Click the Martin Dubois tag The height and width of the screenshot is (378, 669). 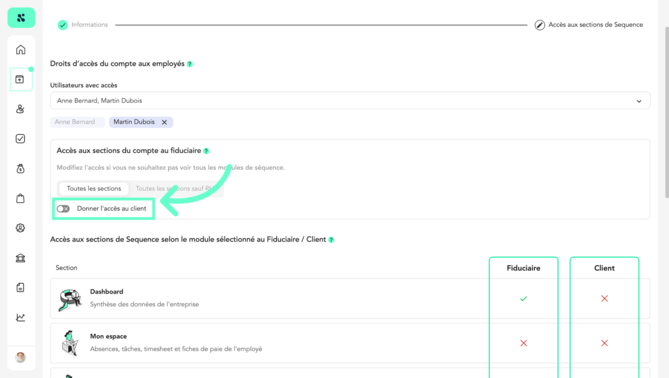pos(141,122)
